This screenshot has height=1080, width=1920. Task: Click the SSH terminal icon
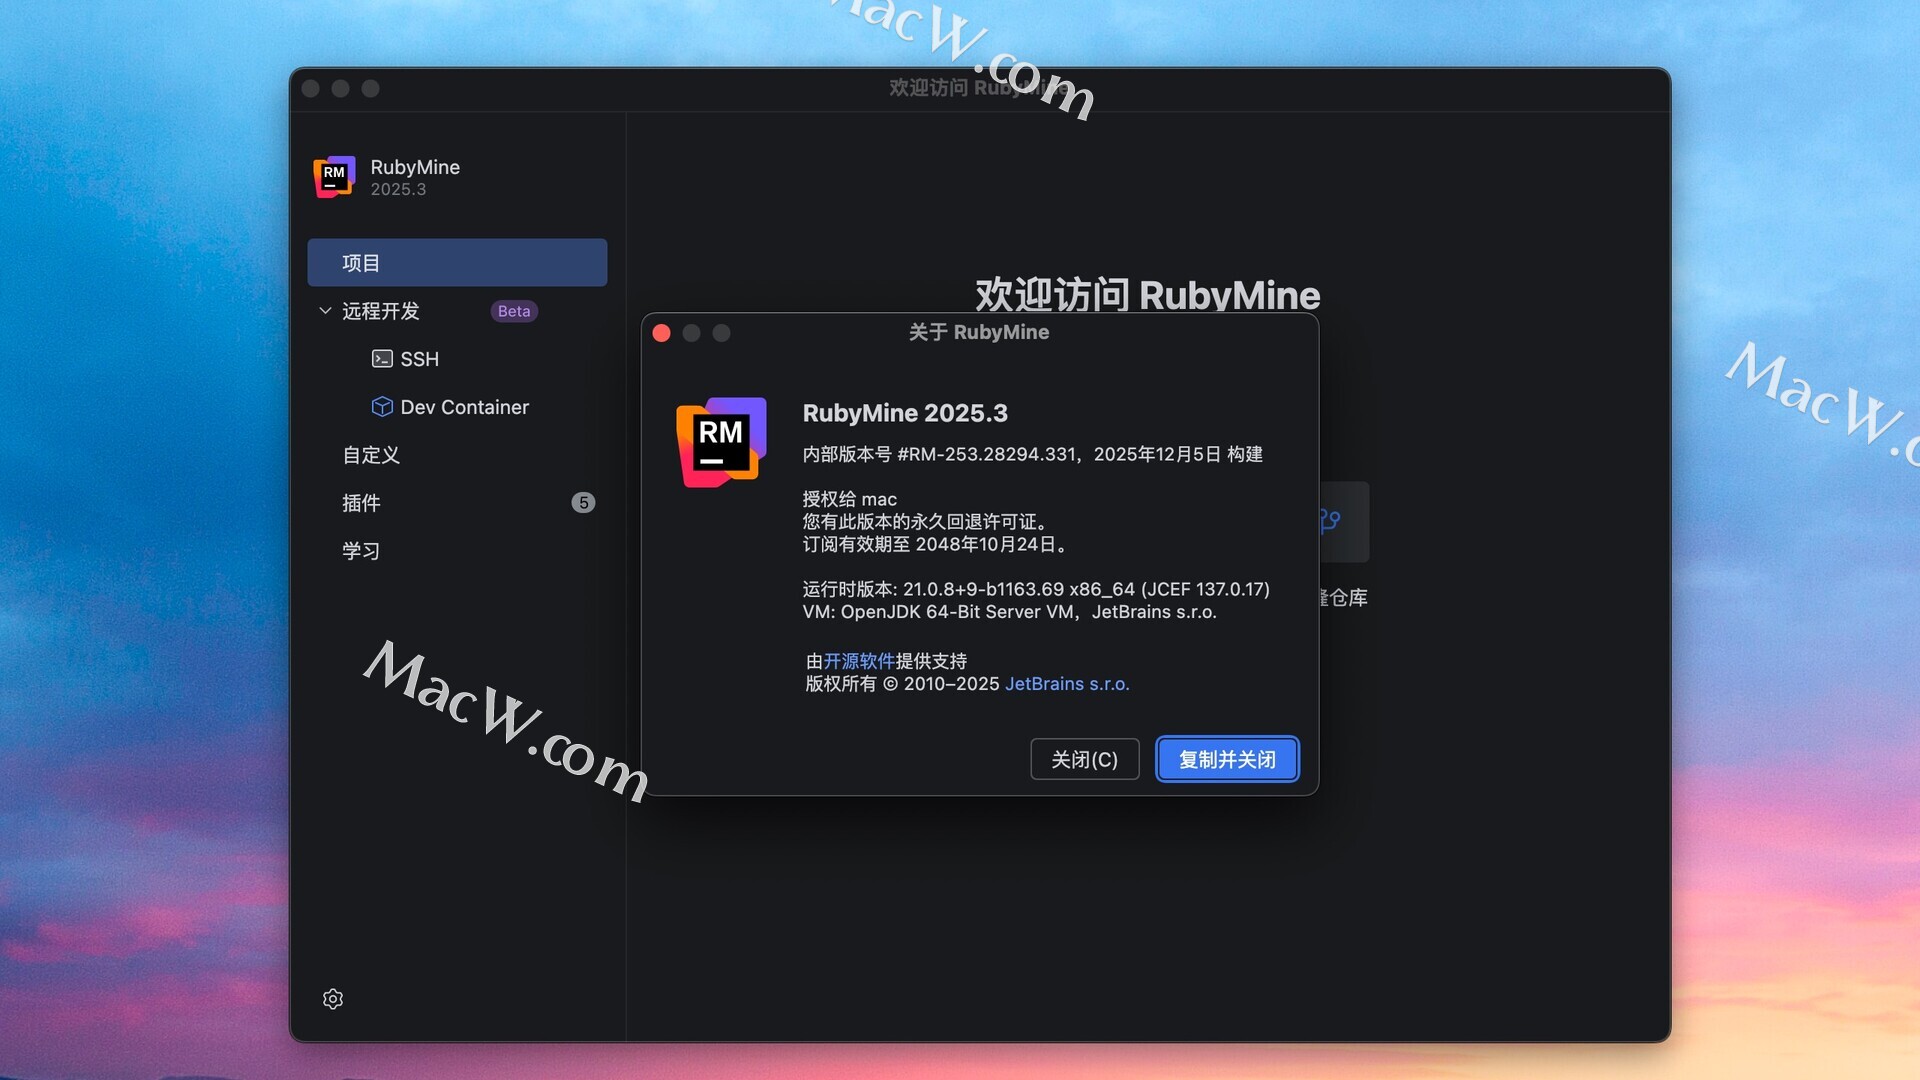382,359
